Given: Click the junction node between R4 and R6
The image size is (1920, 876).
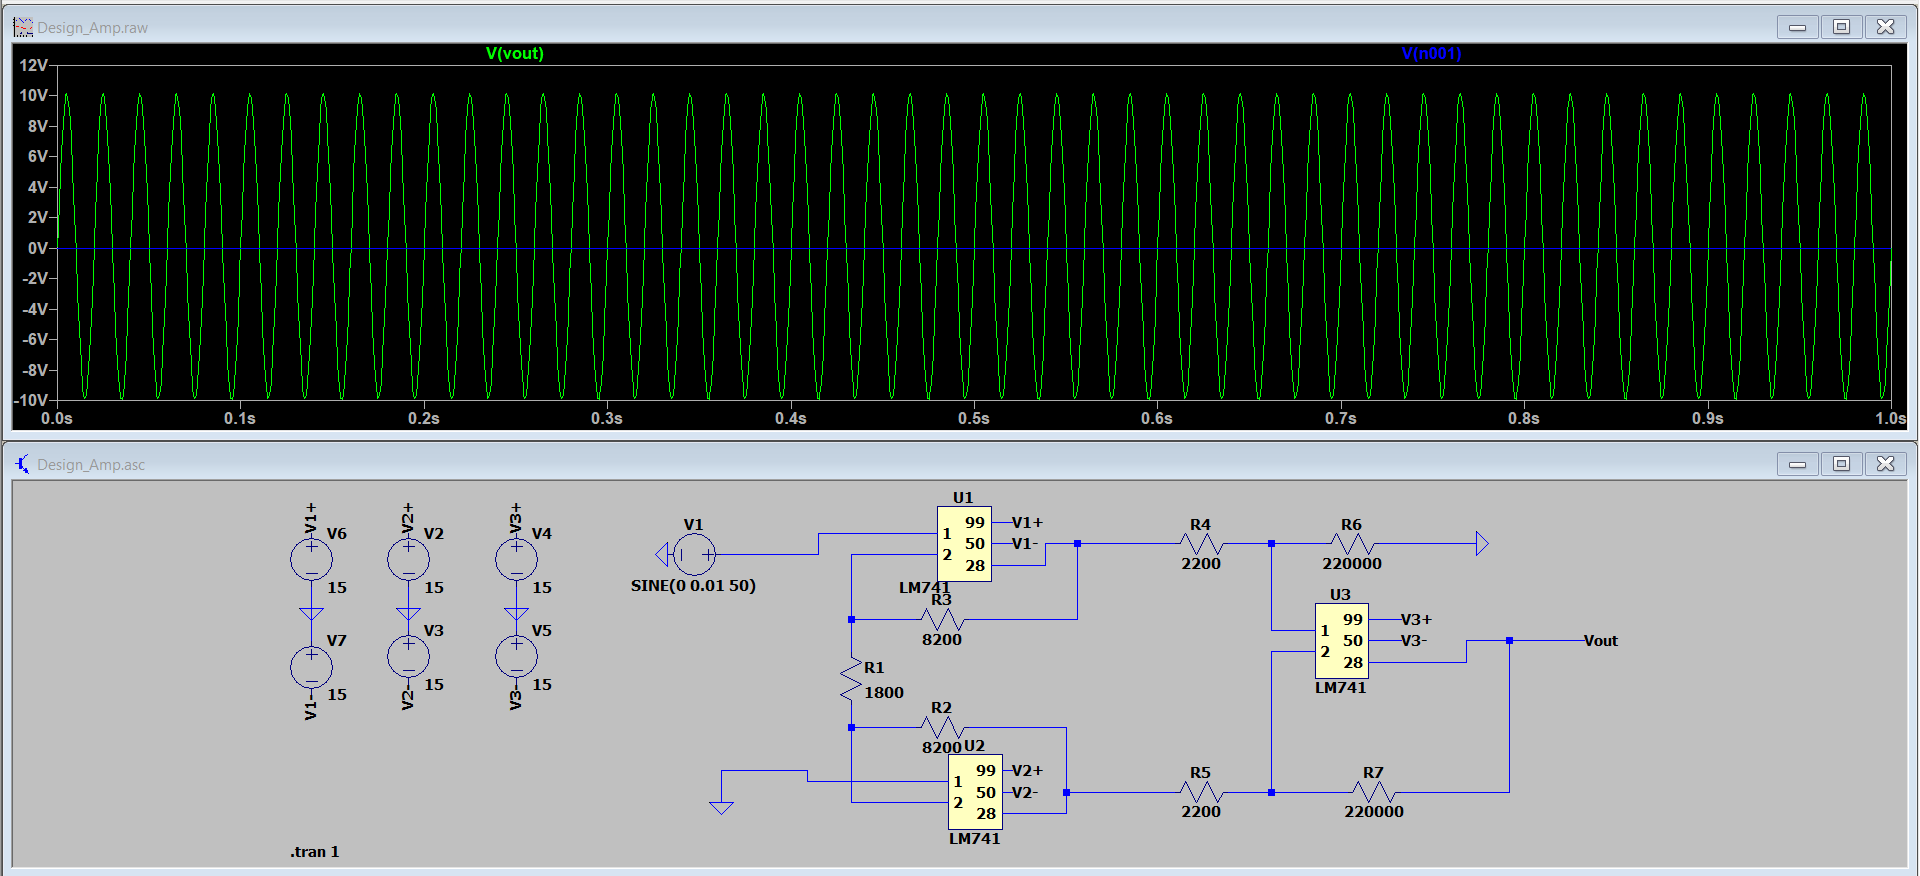Looking at the screenshot, I should click(x=1271, y=544).
